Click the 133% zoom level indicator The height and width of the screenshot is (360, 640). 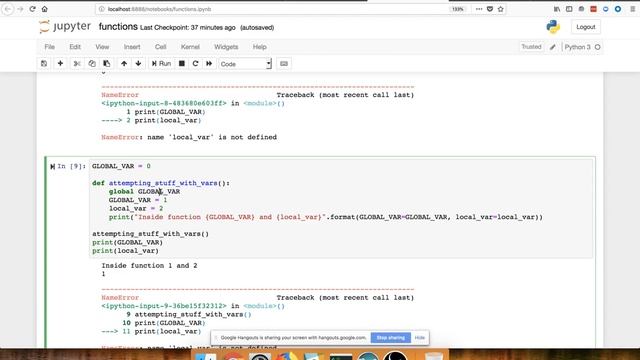[x=458, y=9]
